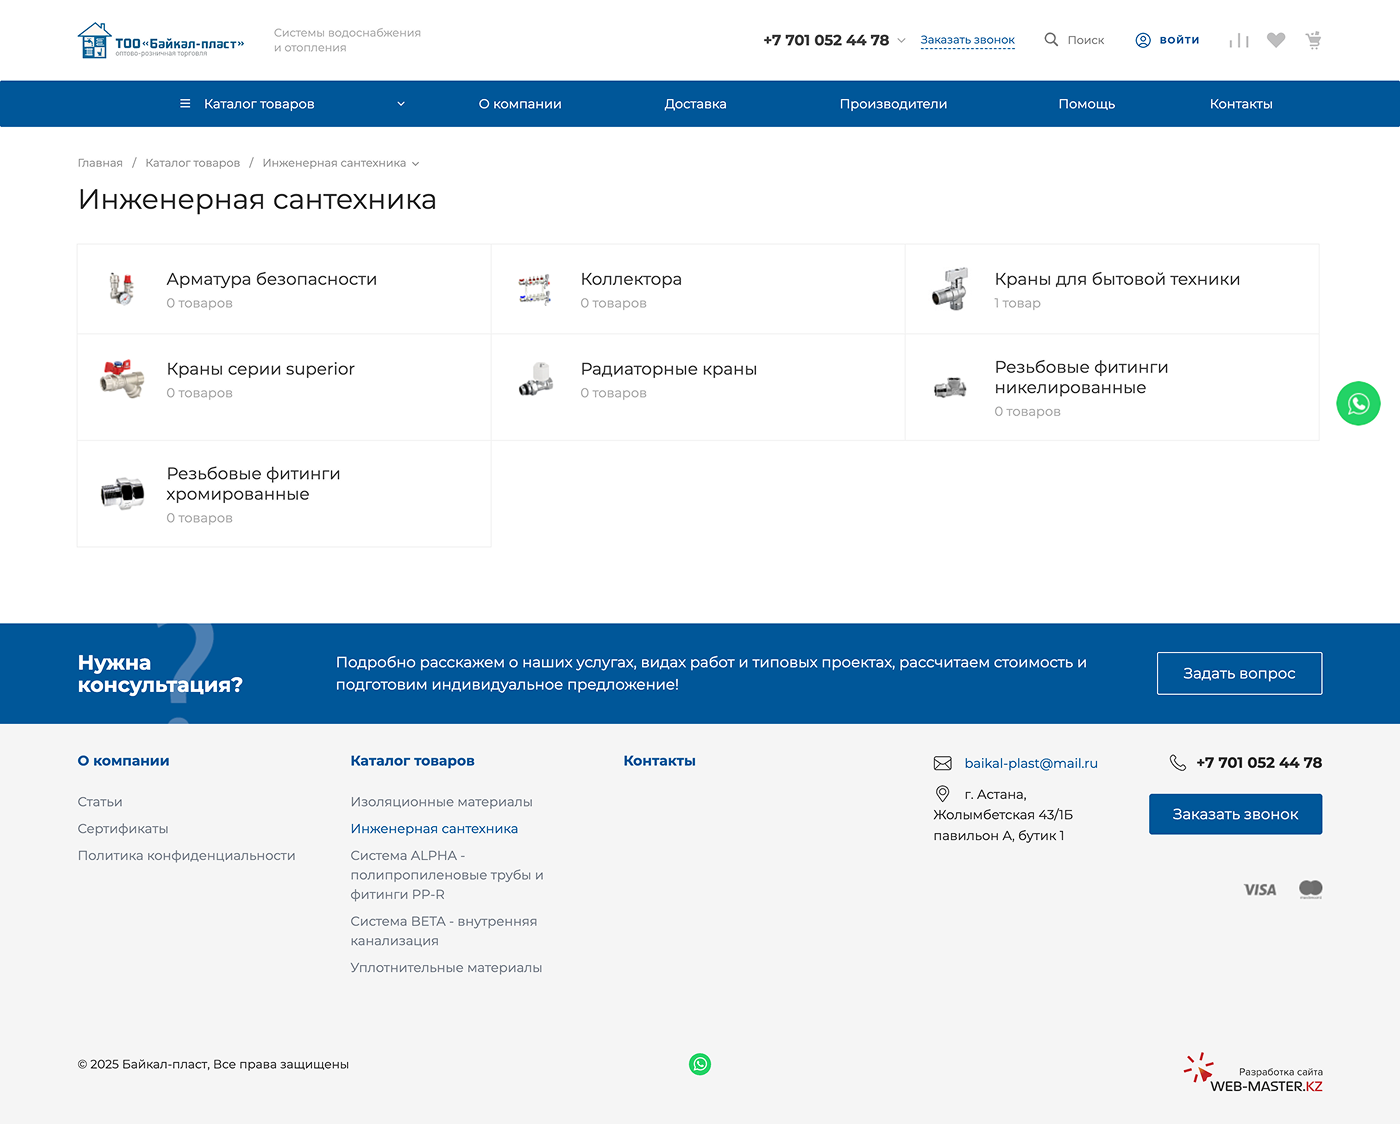
Task: Click the Visa payment icon
Action: coord(1259,889)
